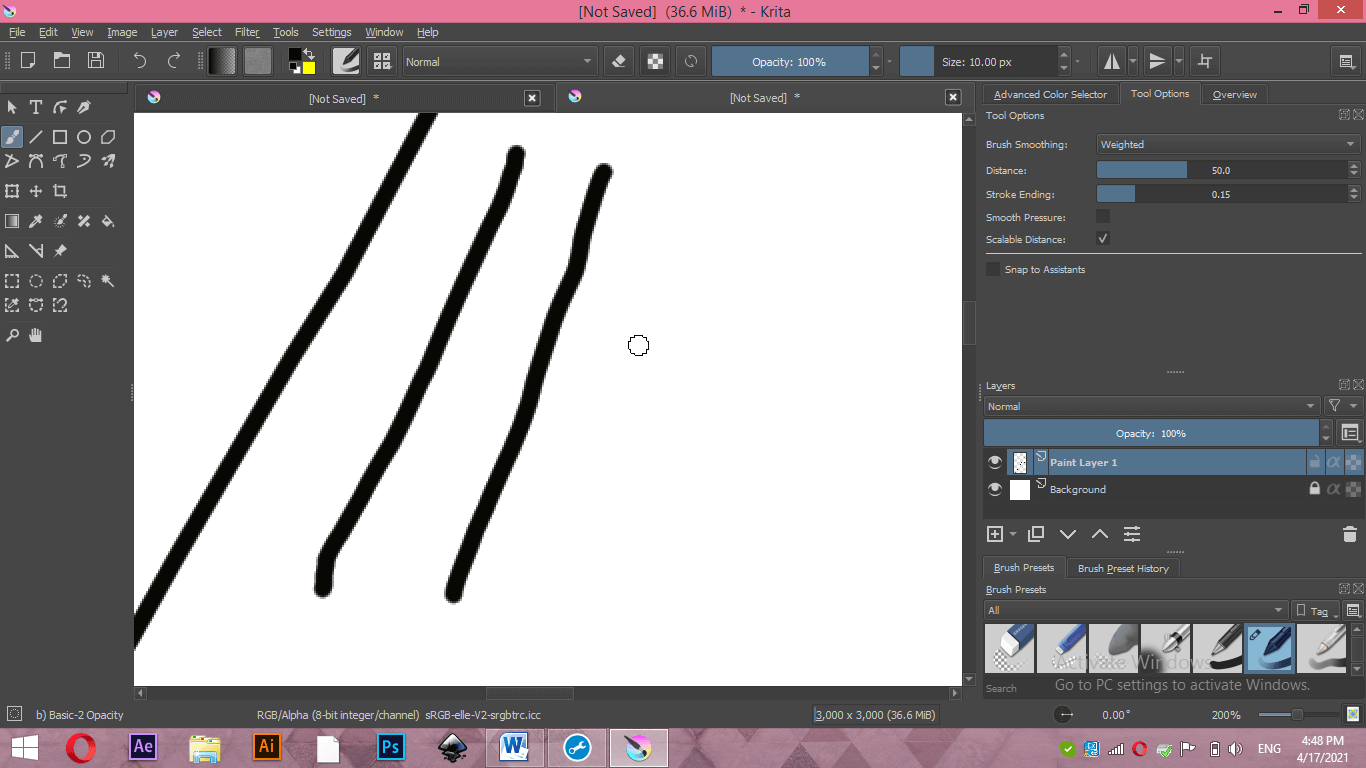Select the Move tool

[x=36, y=191]
